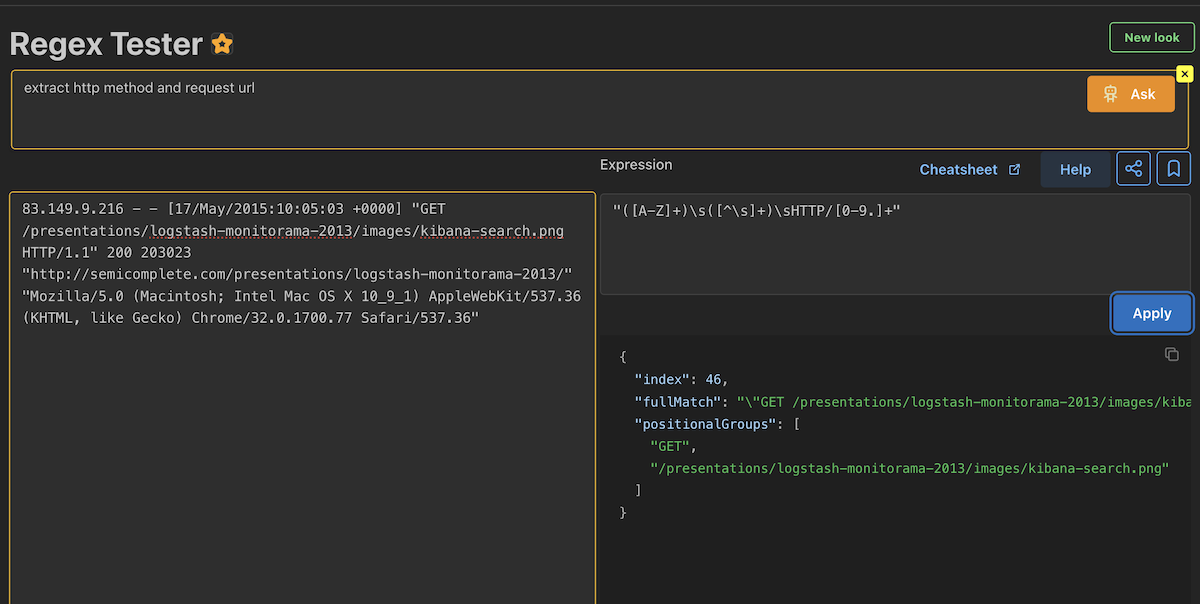This screenshot has width=1200, height=604.
Task: Copy the match result with copy icon
Action: point(1172,354)
